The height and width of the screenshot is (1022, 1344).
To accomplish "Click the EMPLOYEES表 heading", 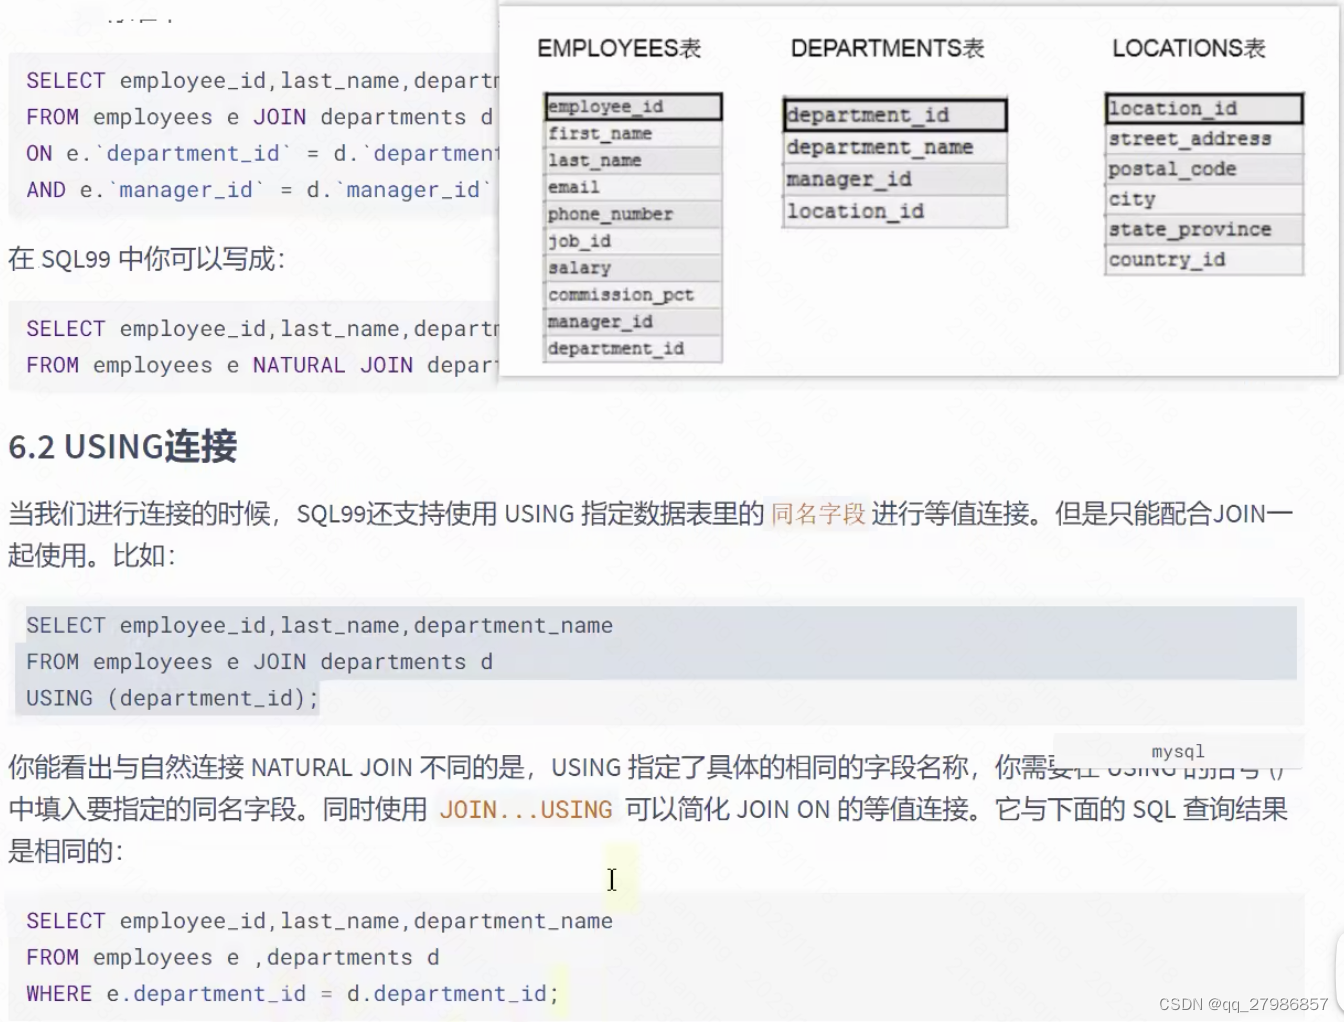I will (x=619, y=48).
